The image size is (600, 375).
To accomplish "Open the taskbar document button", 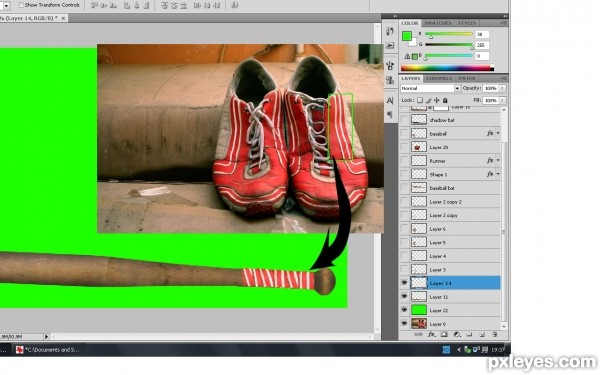I will coord(47,349).
